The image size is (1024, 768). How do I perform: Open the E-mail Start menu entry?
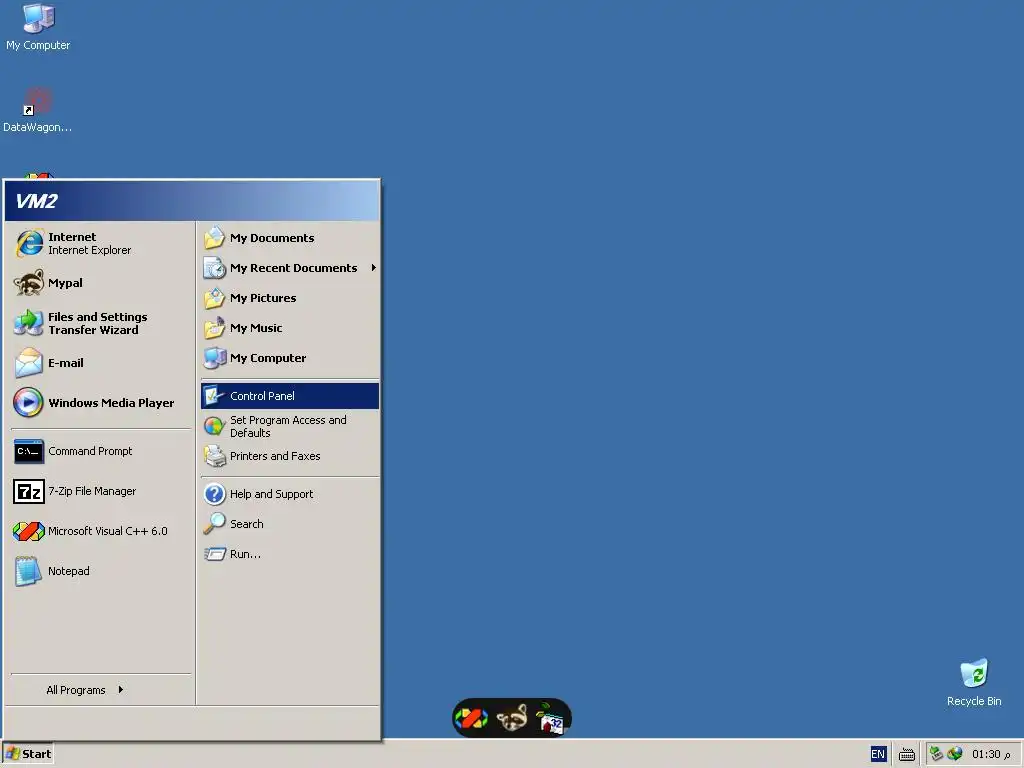pyautogui.click(x=101, y=362)
